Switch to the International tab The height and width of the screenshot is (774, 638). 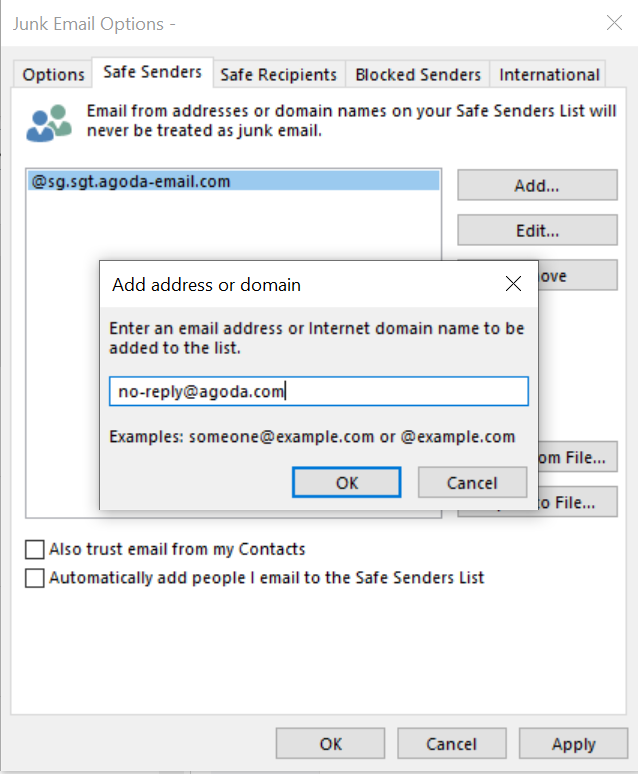[x=549, y=75]
